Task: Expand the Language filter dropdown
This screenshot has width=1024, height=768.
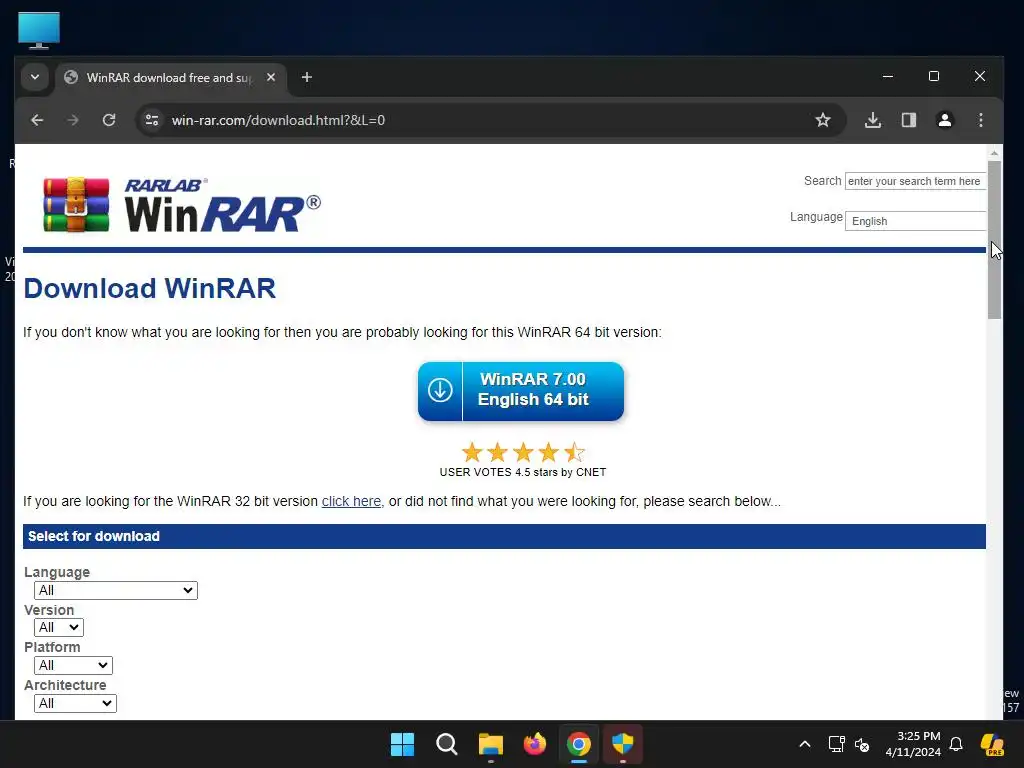Action: pyautogui.click(x=116, y=590)
